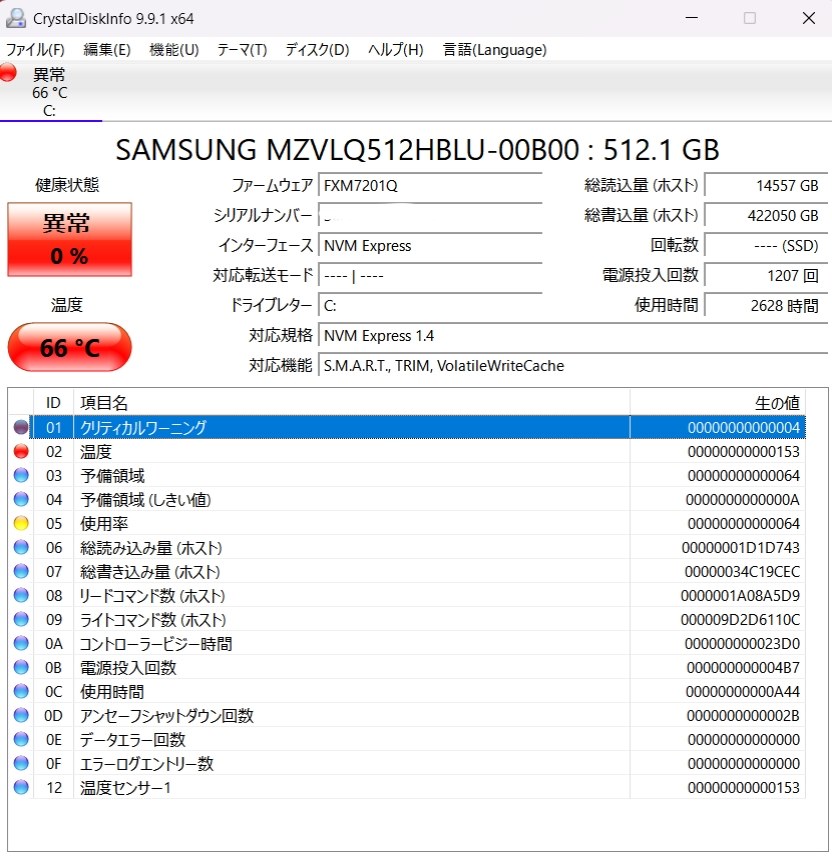Select the 使用率 item name
Screen dimensions: 832x856
104,524
